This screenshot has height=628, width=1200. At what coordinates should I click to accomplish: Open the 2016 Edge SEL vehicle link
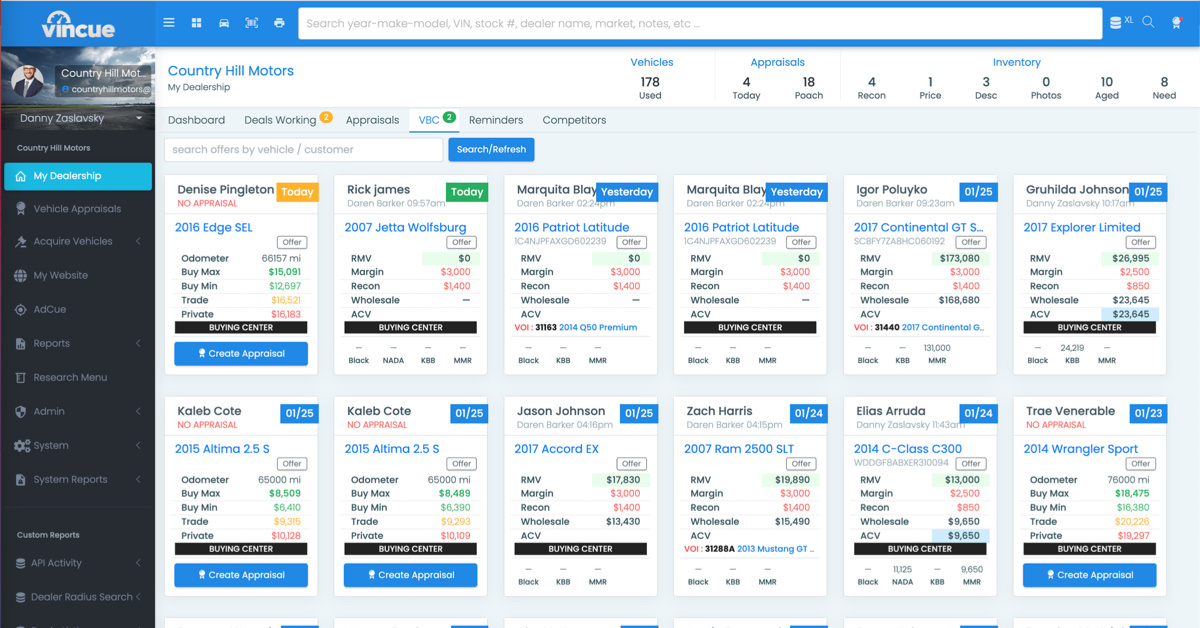tap(214, 228)
